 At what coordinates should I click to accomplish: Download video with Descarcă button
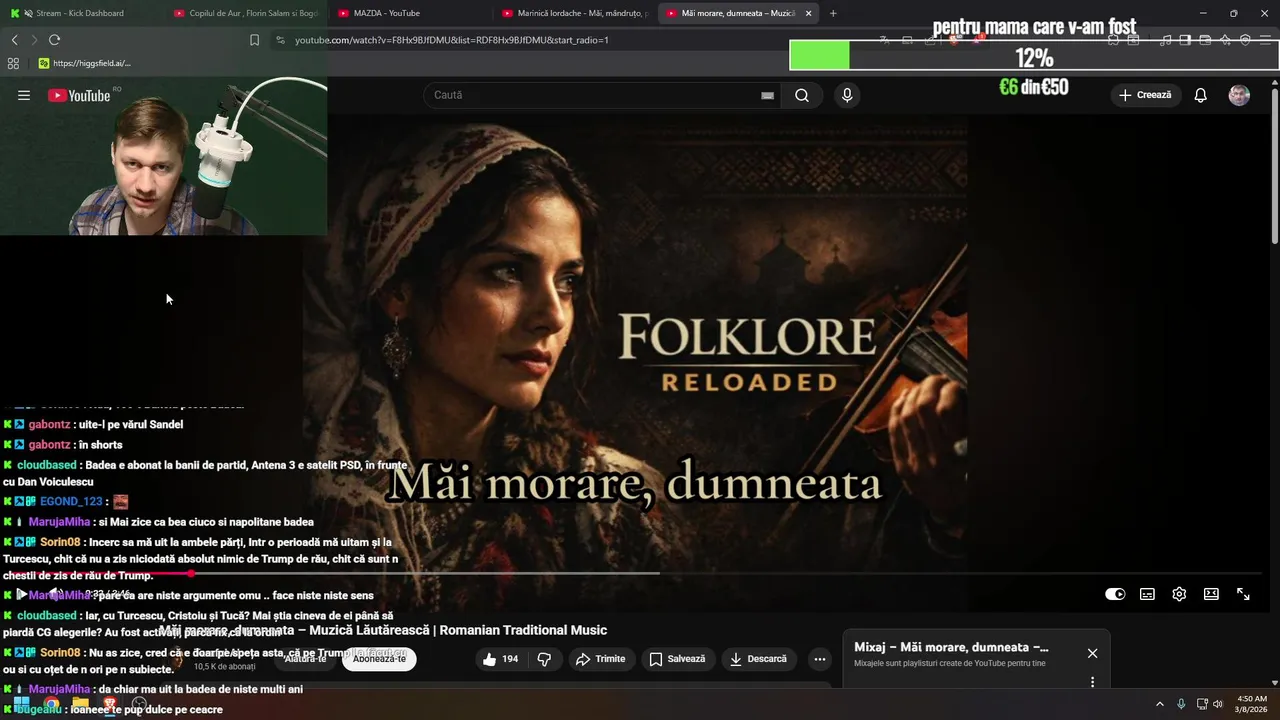click(x=758, y=659)
